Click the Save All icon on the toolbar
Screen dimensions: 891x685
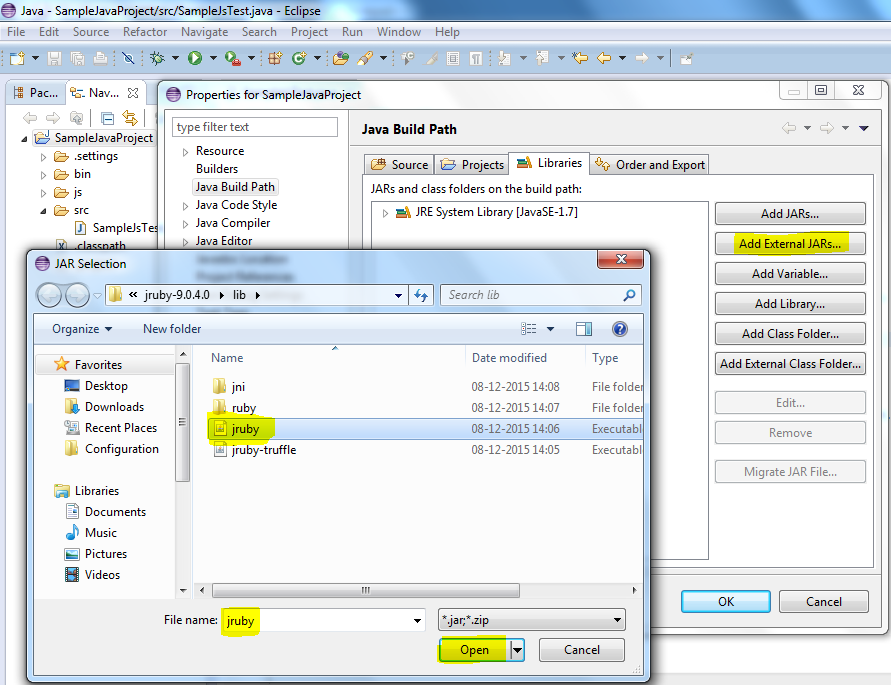click(77, 58)
